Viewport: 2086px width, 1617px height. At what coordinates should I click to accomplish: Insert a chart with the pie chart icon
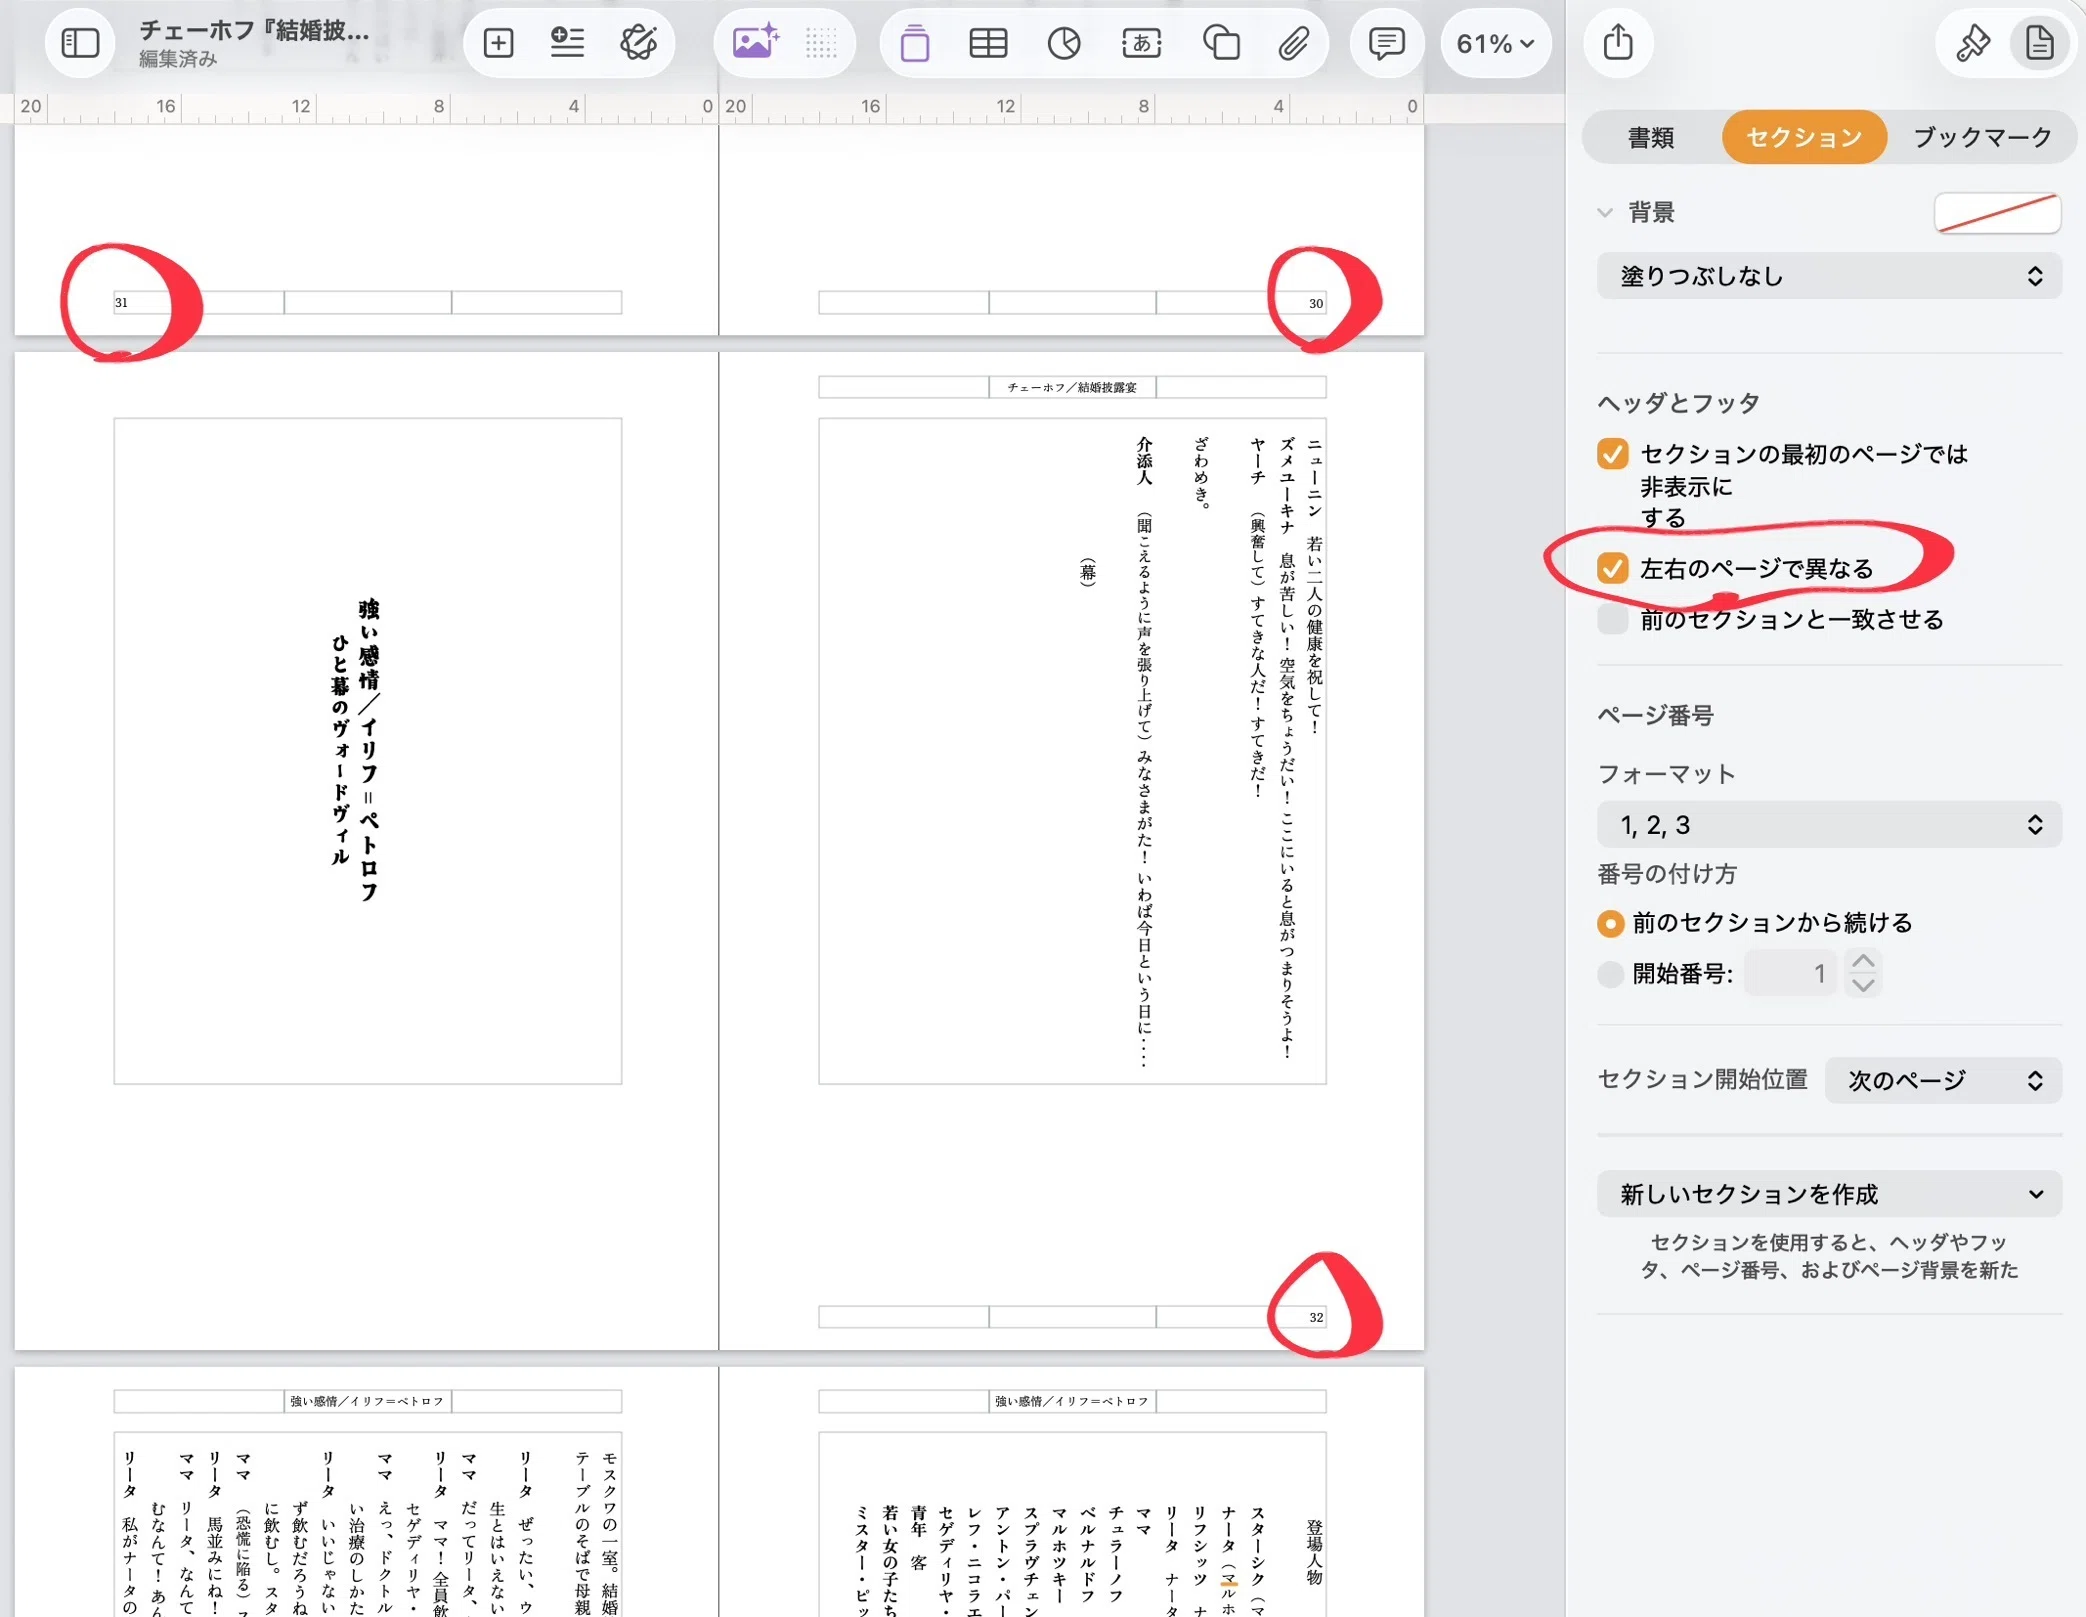1064,43
